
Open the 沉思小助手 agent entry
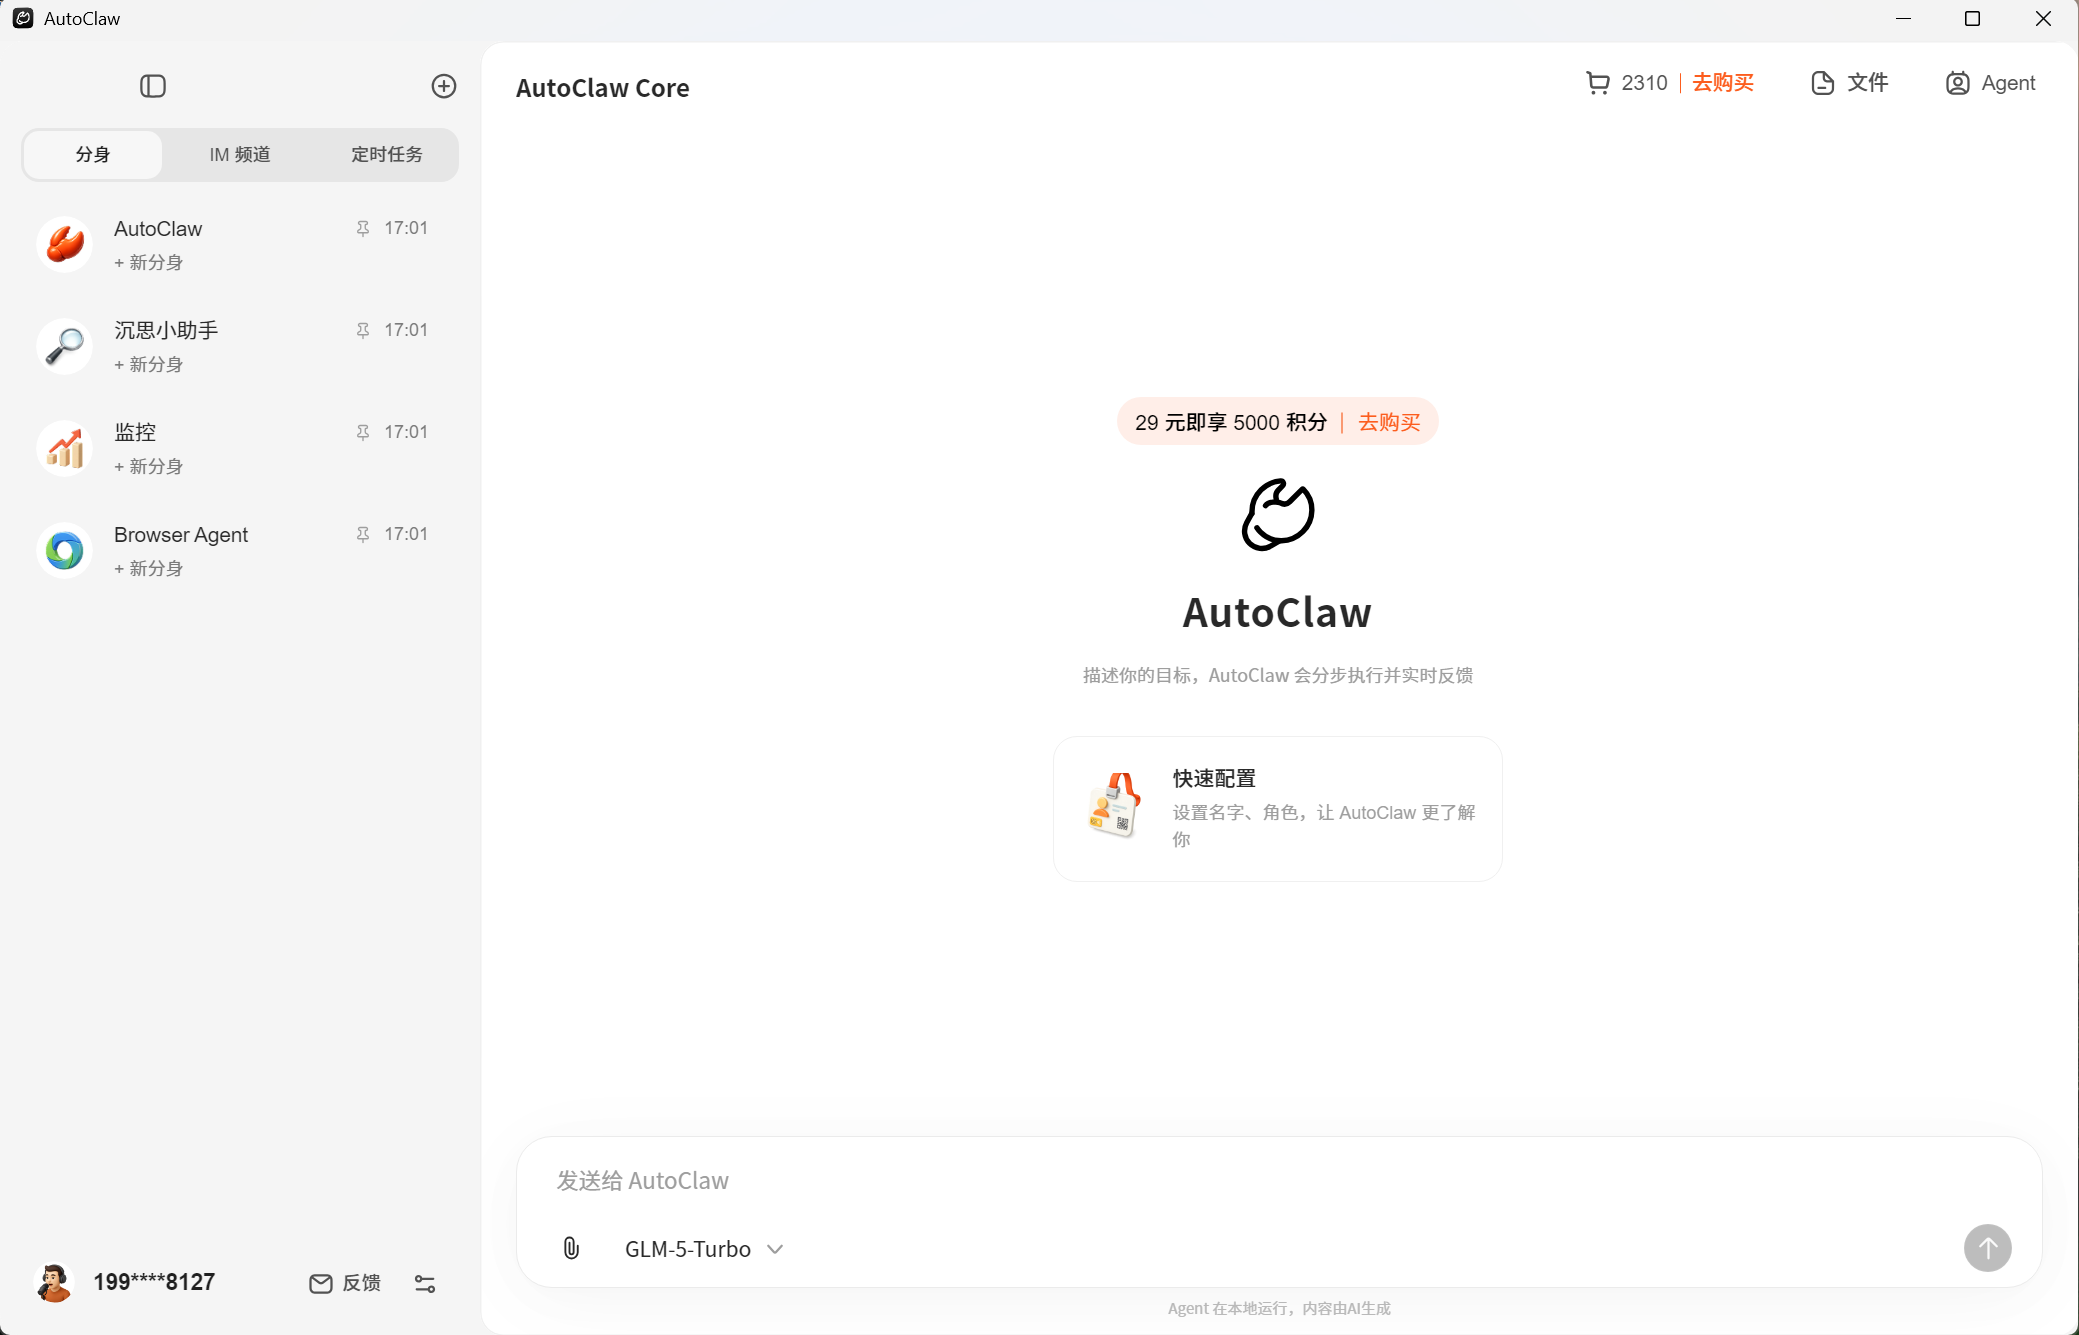[240, 346]
